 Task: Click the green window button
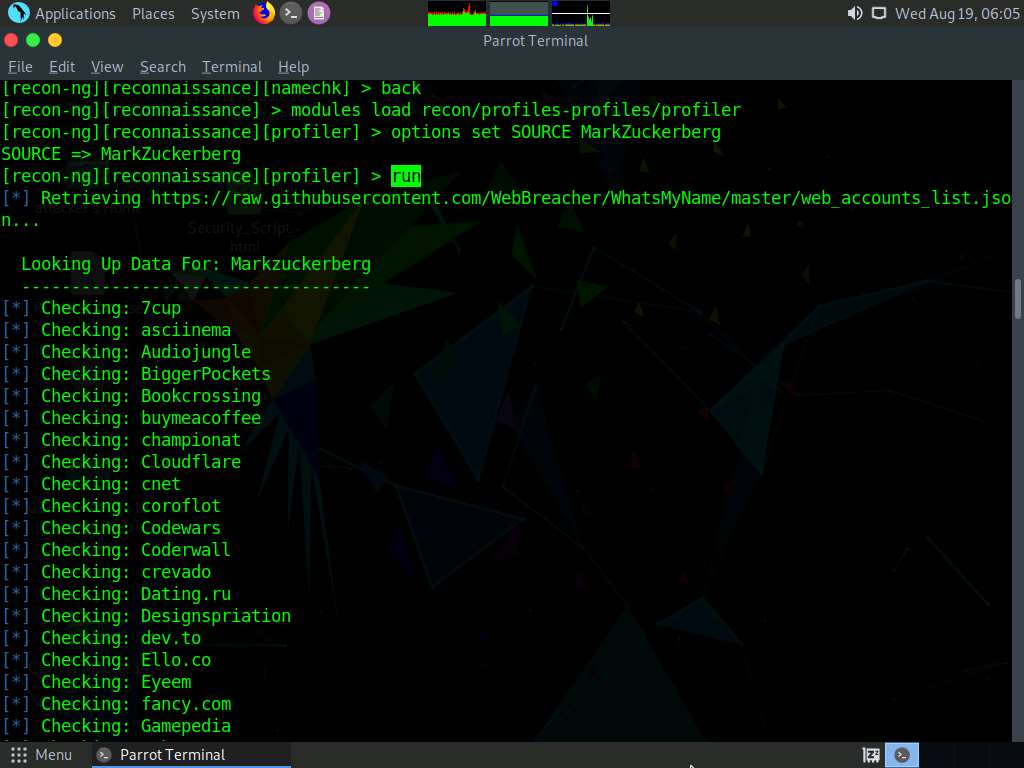[33, 40]
